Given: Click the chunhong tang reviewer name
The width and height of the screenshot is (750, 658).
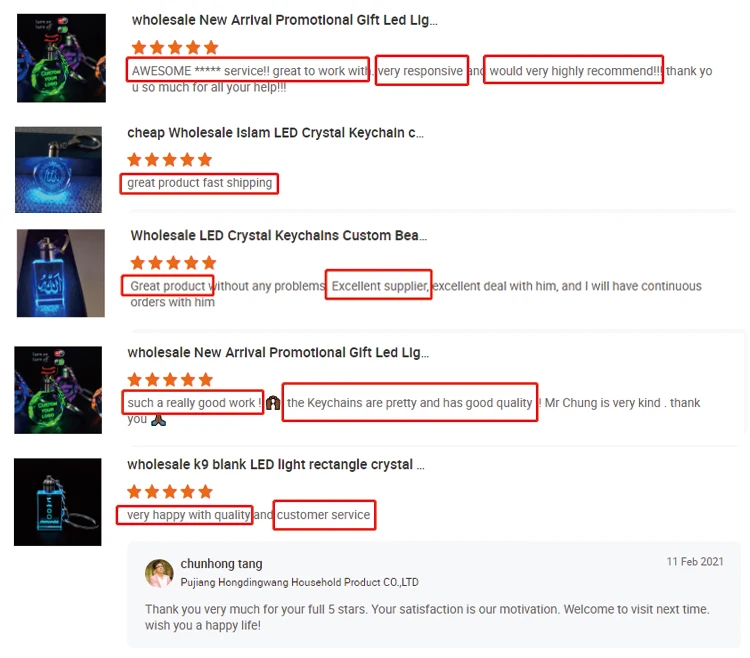Looking at the screenshot, I should (221, 564).
